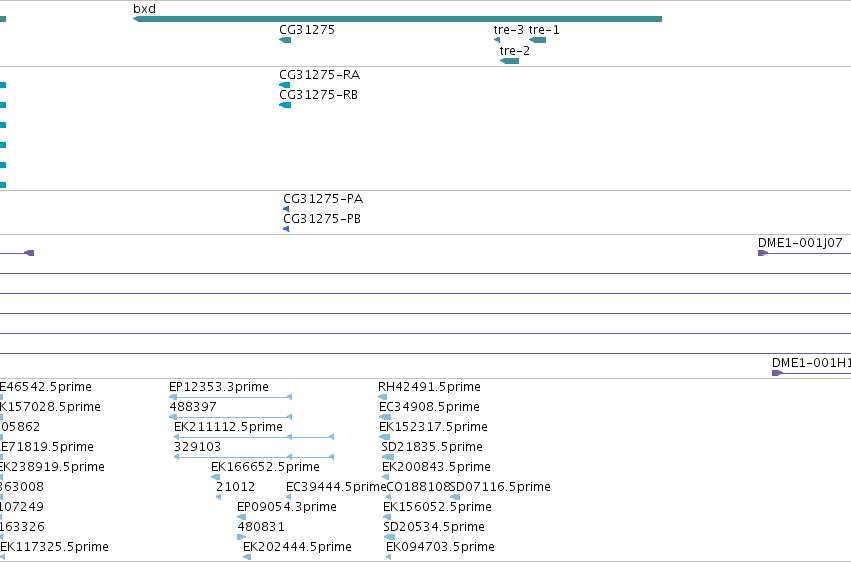Select the DME1-001H1 feature arrow
Image resolution: width=851 pixels, height=562 pixels.
pos(777,373)
